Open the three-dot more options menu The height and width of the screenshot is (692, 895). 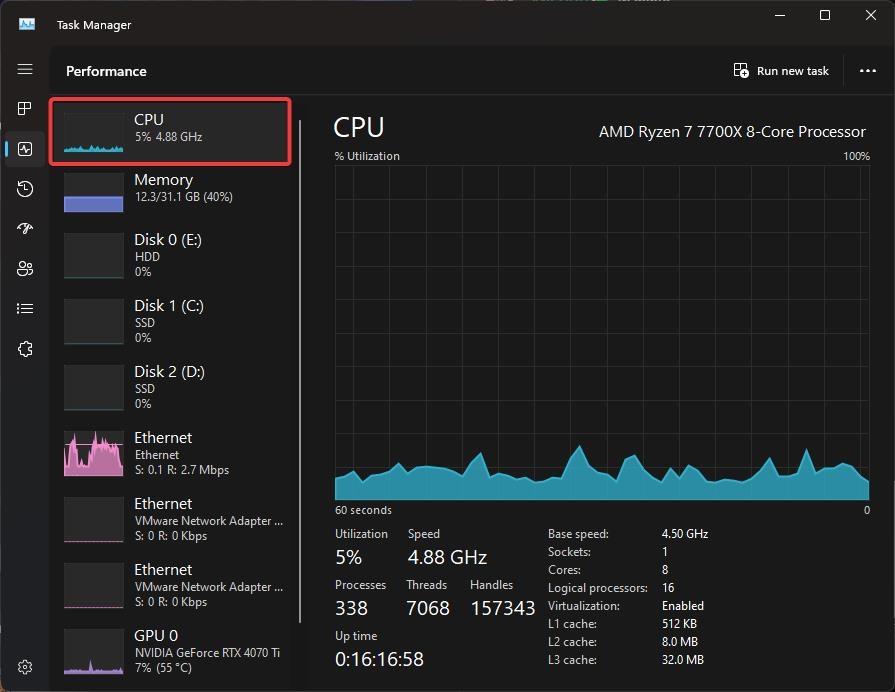coord(868,71)
